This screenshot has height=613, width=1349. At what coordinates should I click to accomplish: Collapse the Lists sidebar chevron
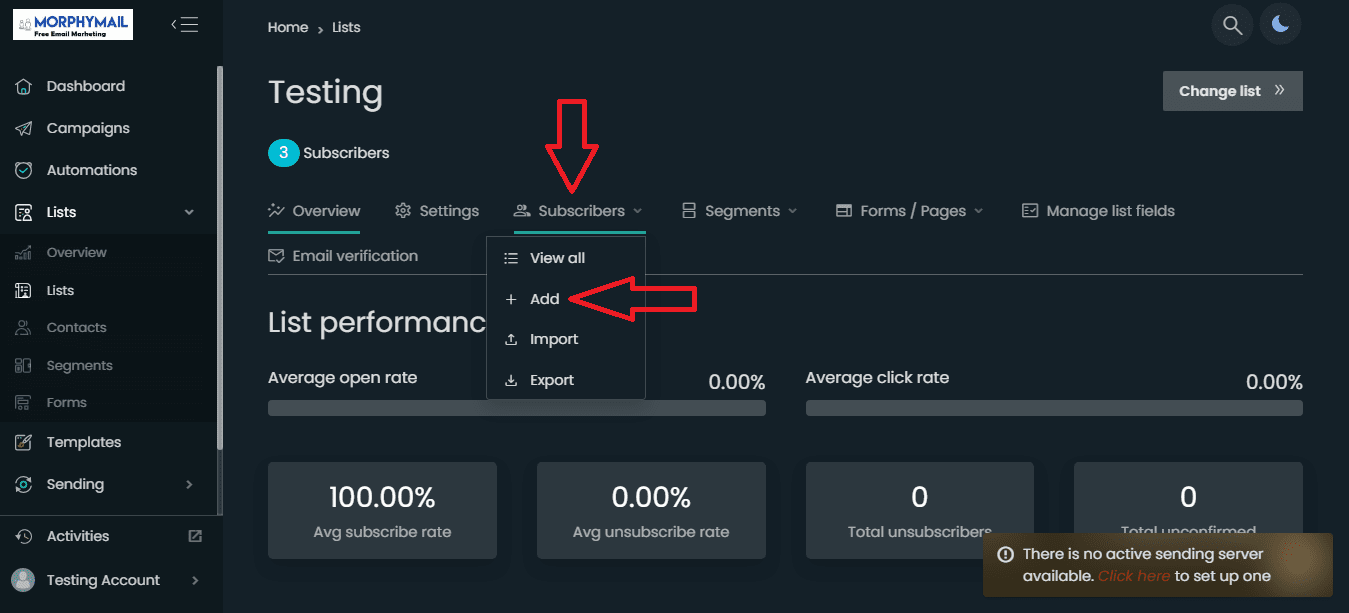tap(189, 212)
